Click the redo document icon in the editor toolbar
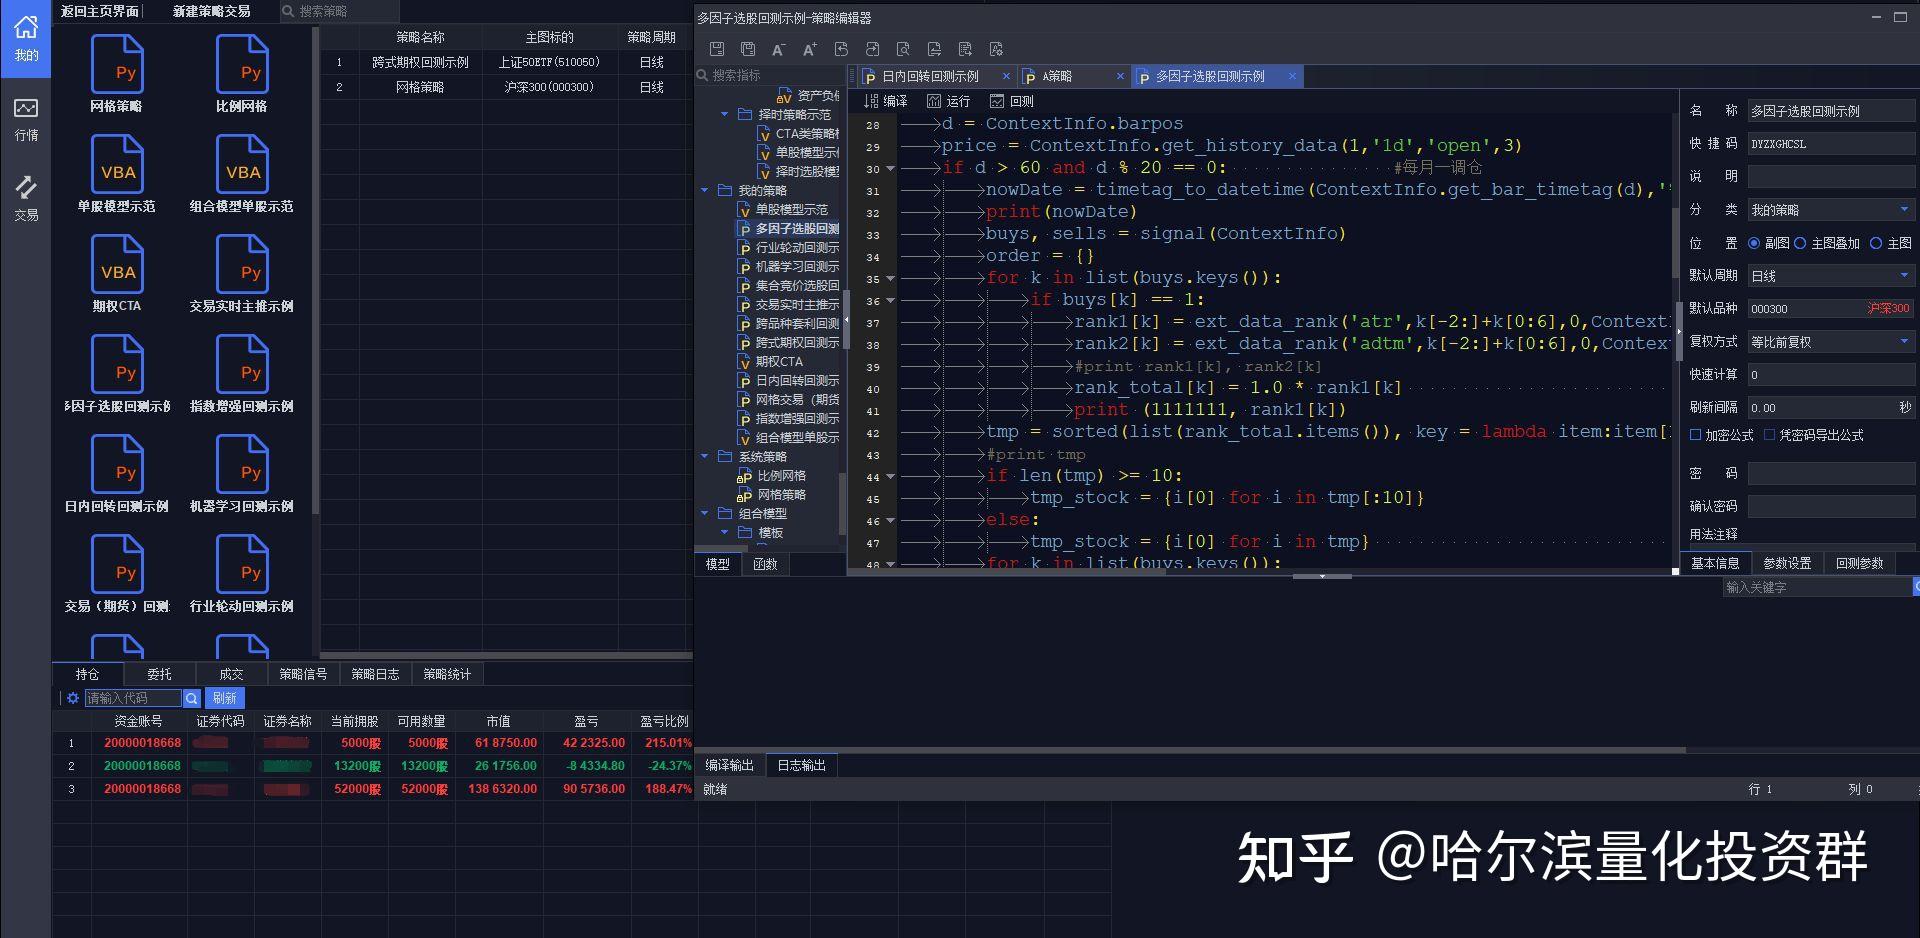1920x938 pixels. pyautogui.click(x=872, y=49)
